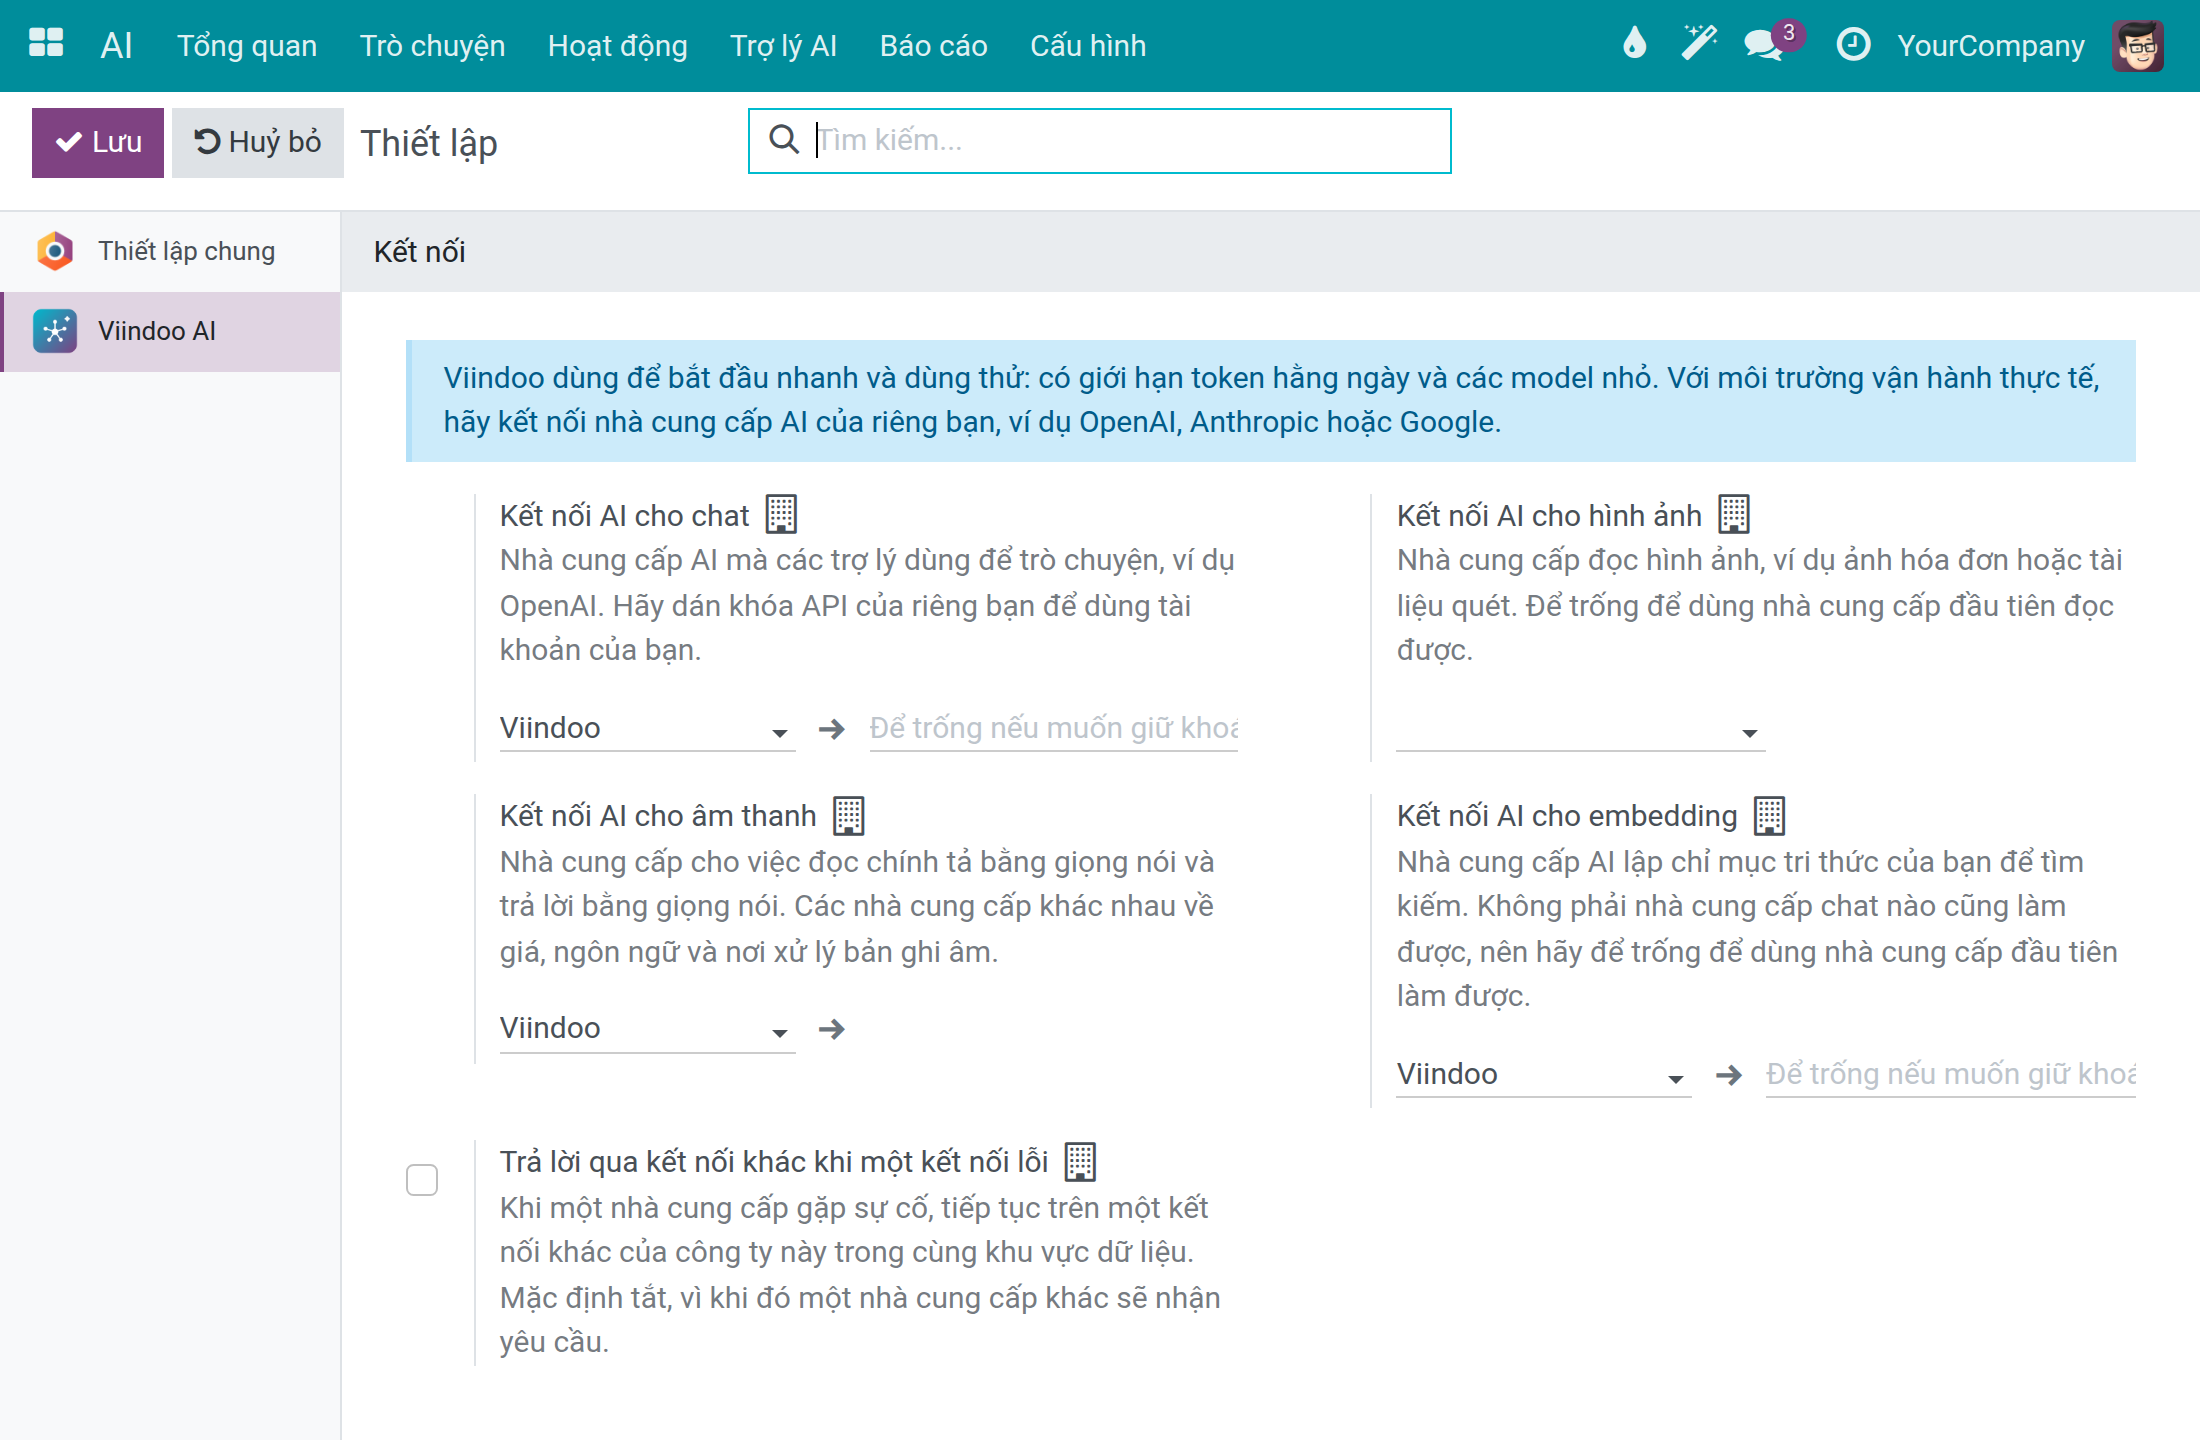Click the Huỷ bỏ discard button
Image resolution: width=2200 pixels, height=1440 pixels.
tap(257, 143)
